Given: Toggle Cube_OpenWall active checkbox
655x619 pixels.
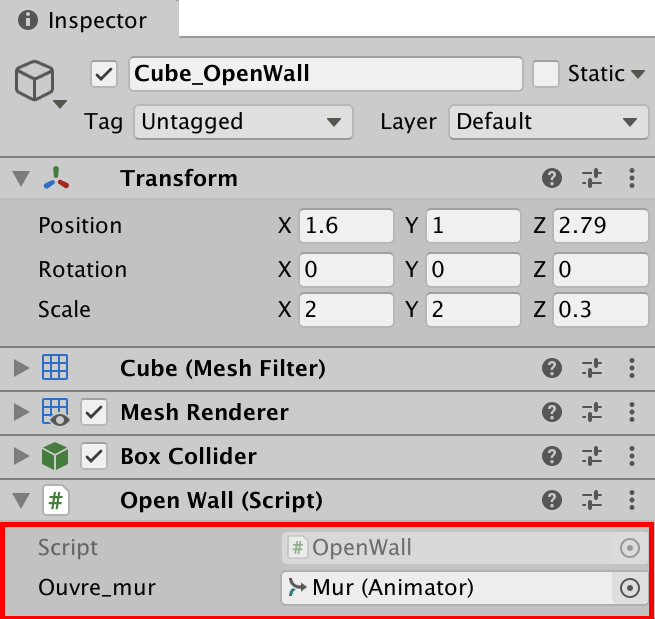Looking at the screenshot, I should (104, 74).
